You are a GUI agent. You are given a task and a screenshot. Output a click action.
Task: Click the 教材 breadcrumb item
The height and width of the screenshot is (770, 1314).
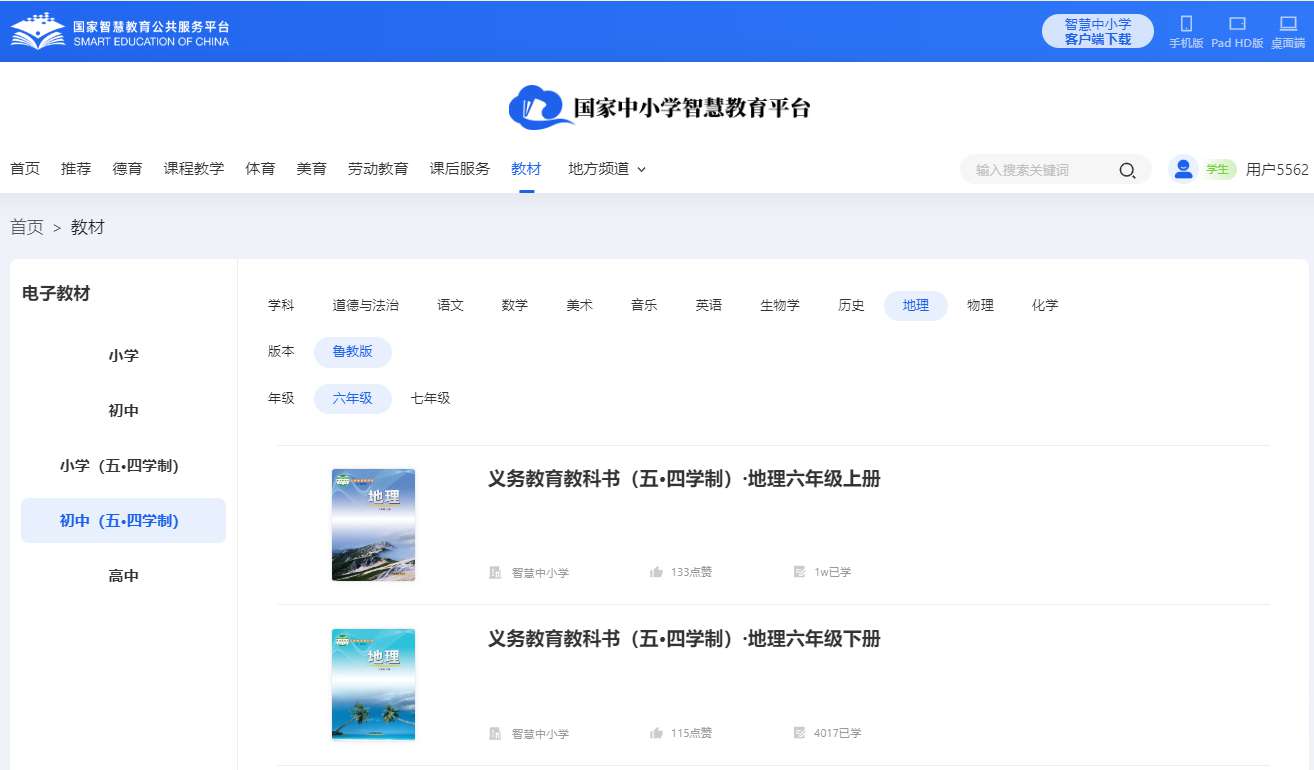click(88, 227)
